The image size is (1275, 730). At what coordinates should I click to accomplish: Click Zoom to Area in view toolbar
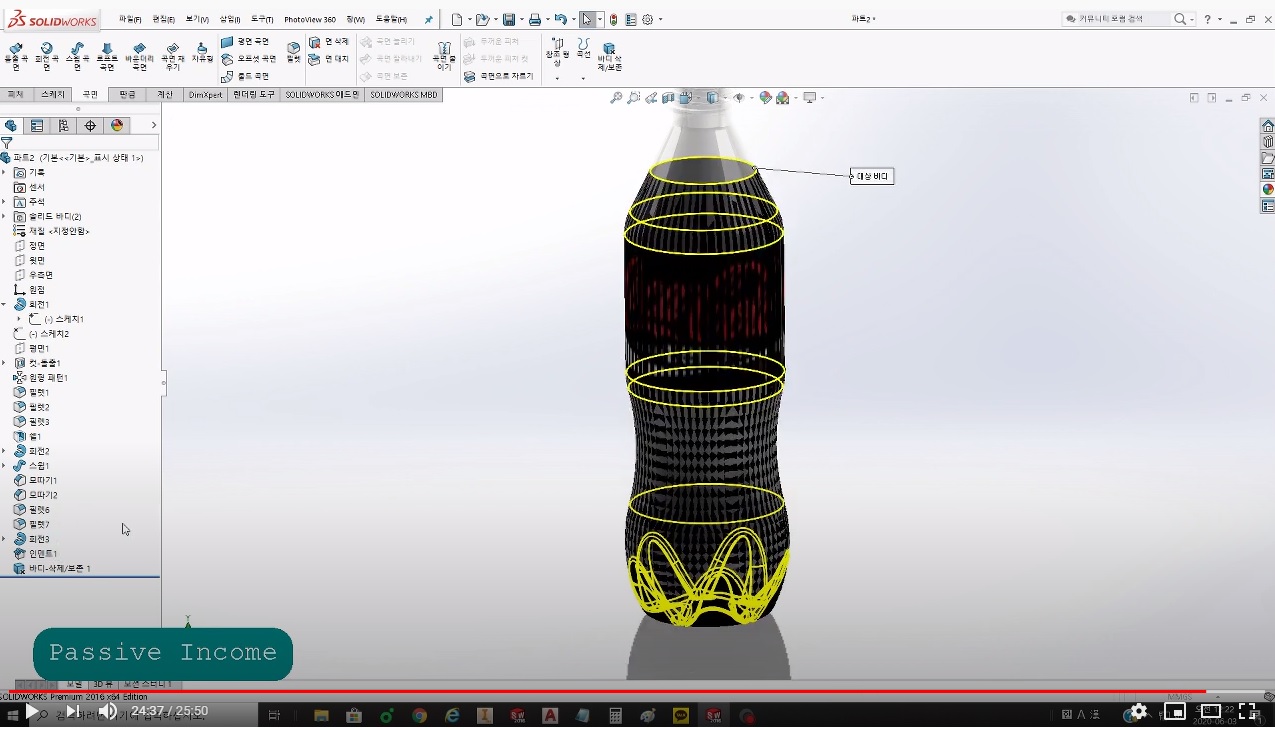pyautogui.click(x=634, y=98)
